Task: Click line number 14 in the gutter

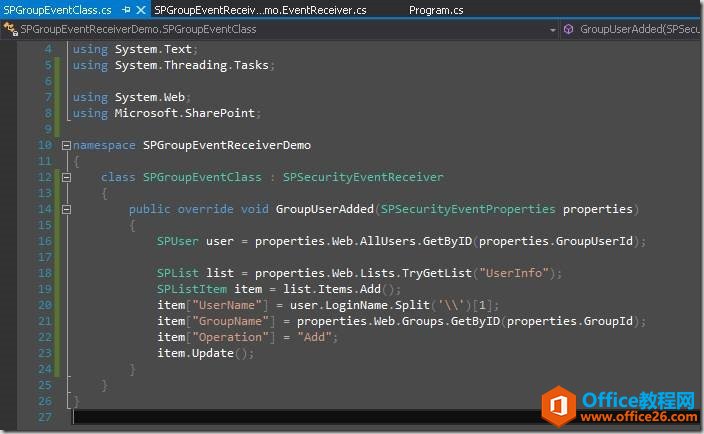Action: 44,209
